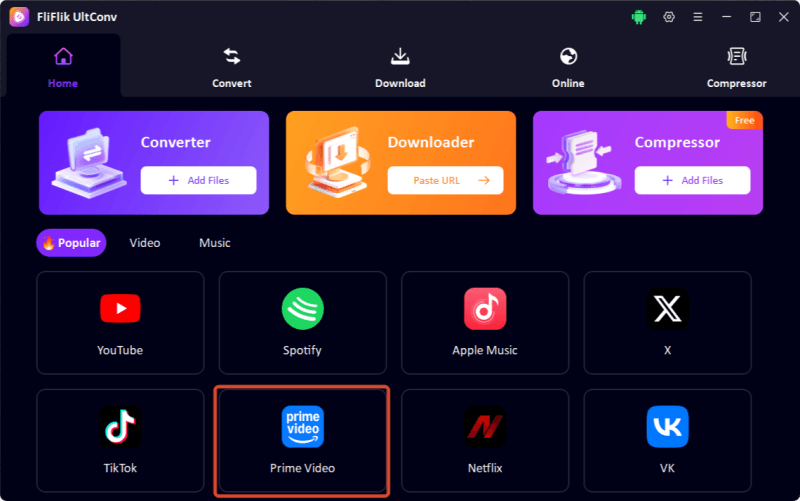Open the VK tile
Screen dimensions: 800x501
667,441
